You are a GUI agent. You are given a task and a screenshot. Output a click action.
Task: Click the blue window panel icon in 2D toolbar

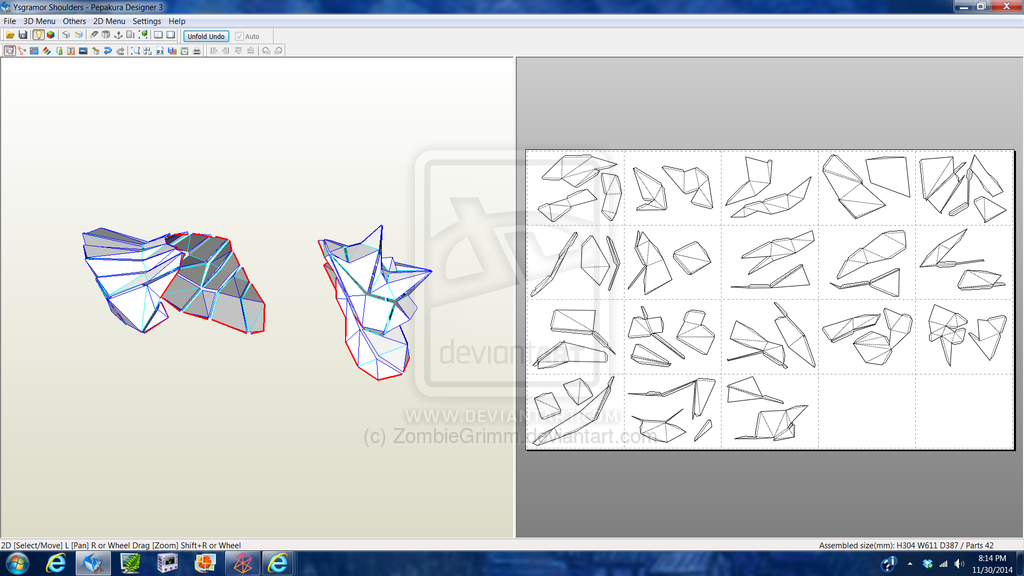point(34,50)
